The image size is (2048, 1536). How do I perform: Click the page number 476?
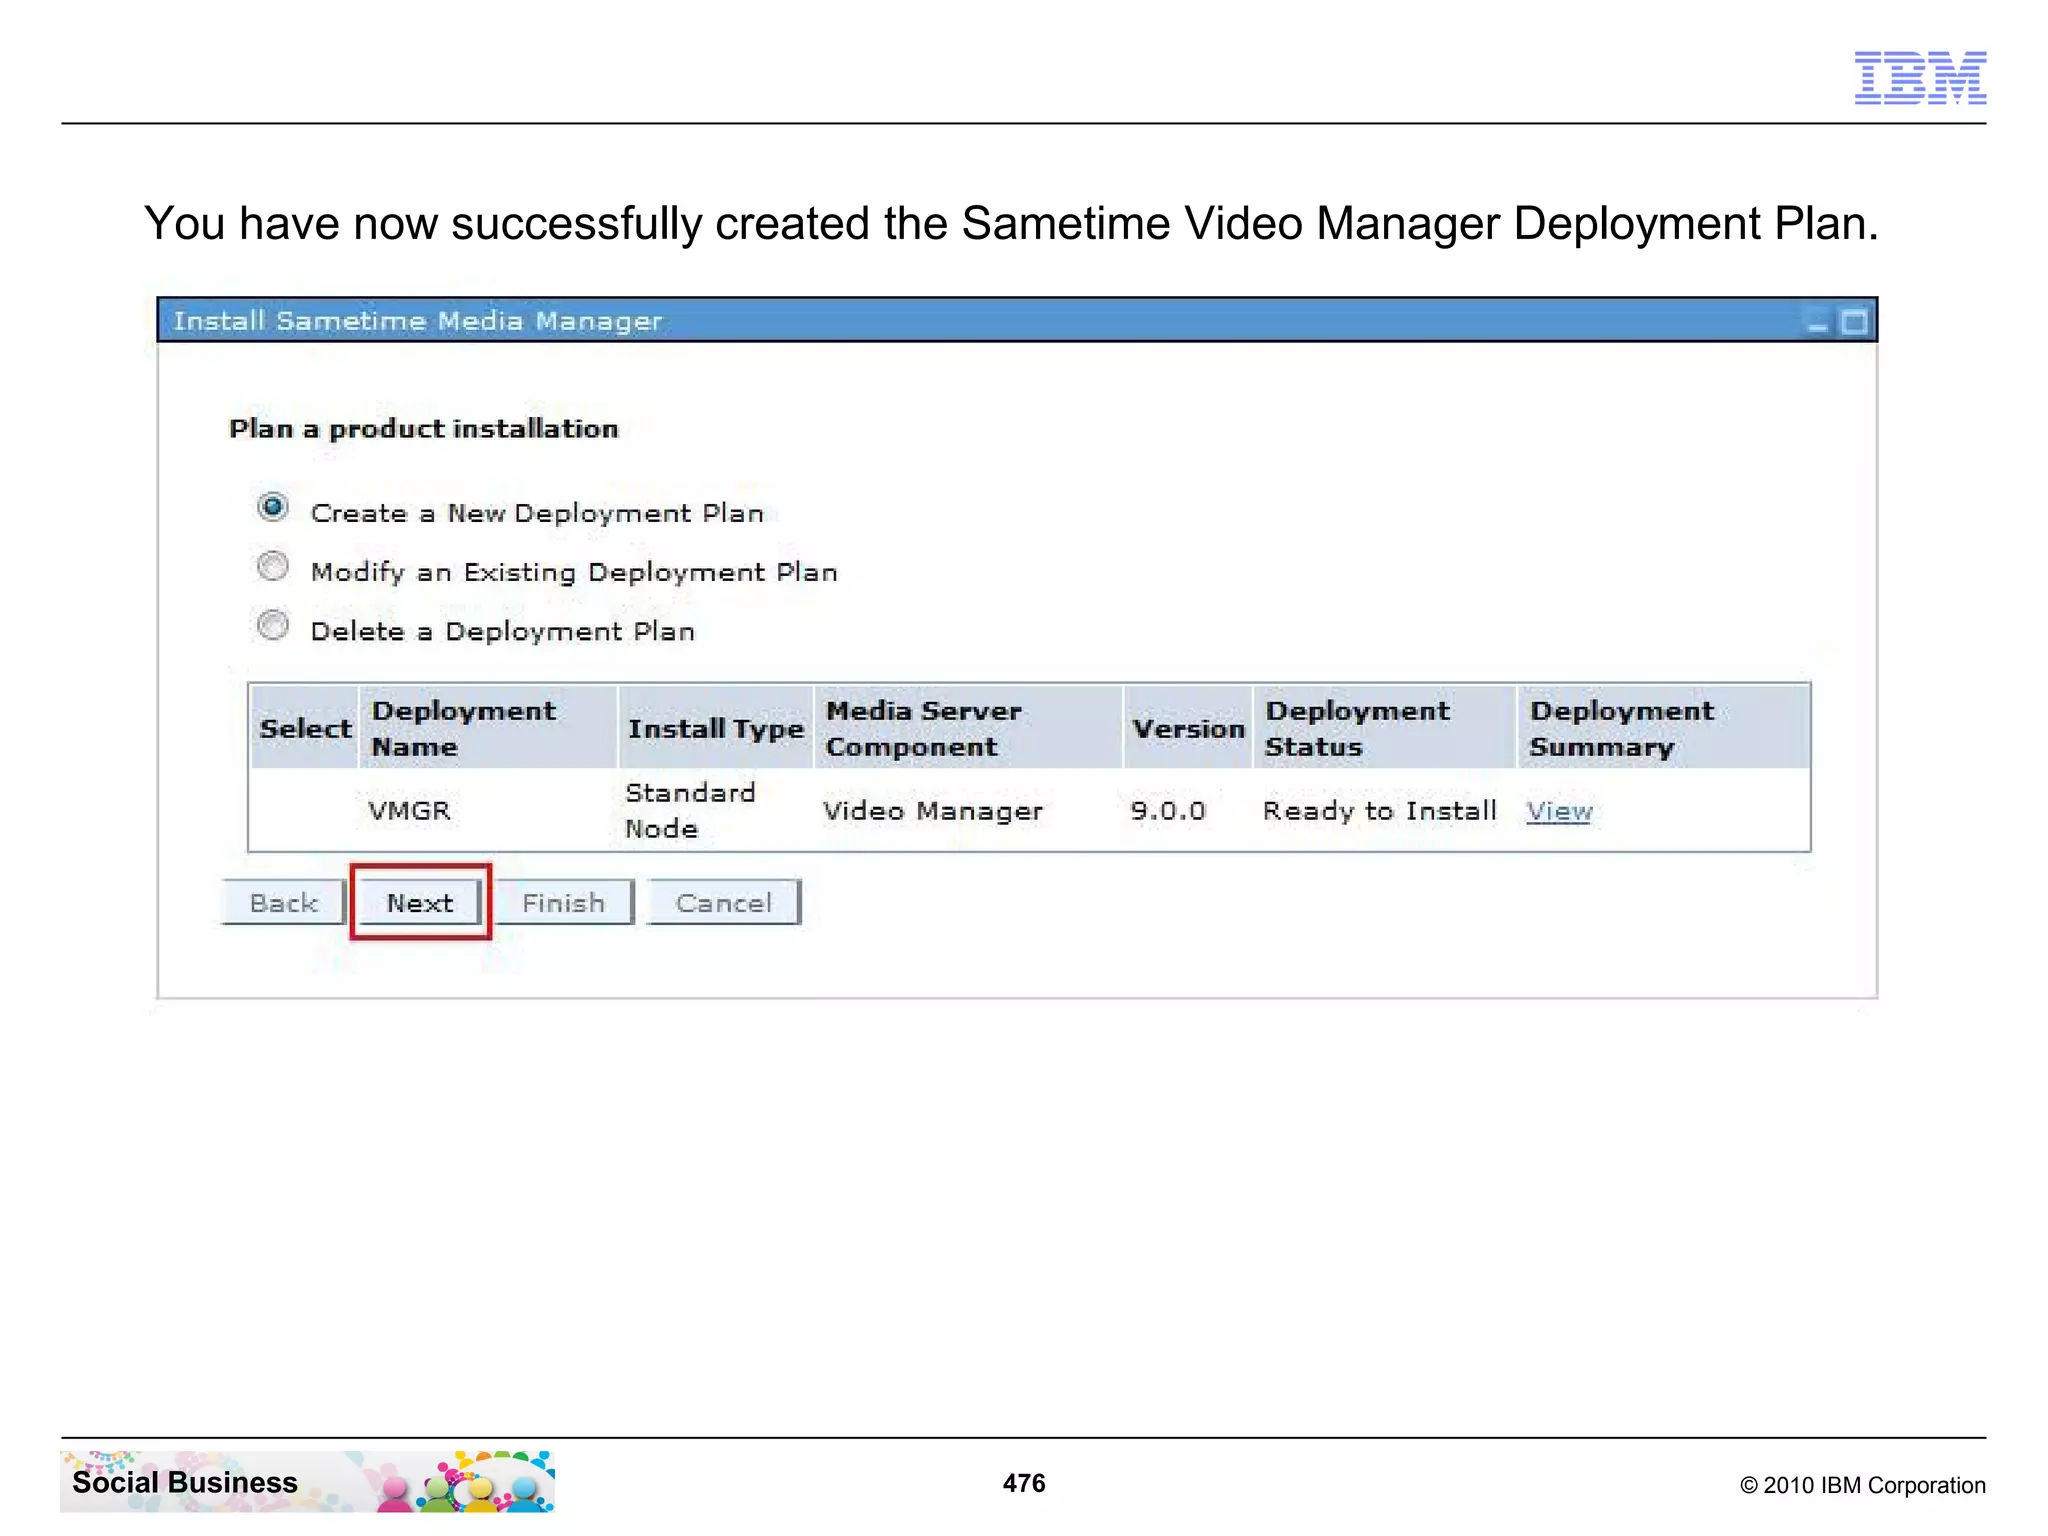point(1024,1483)
